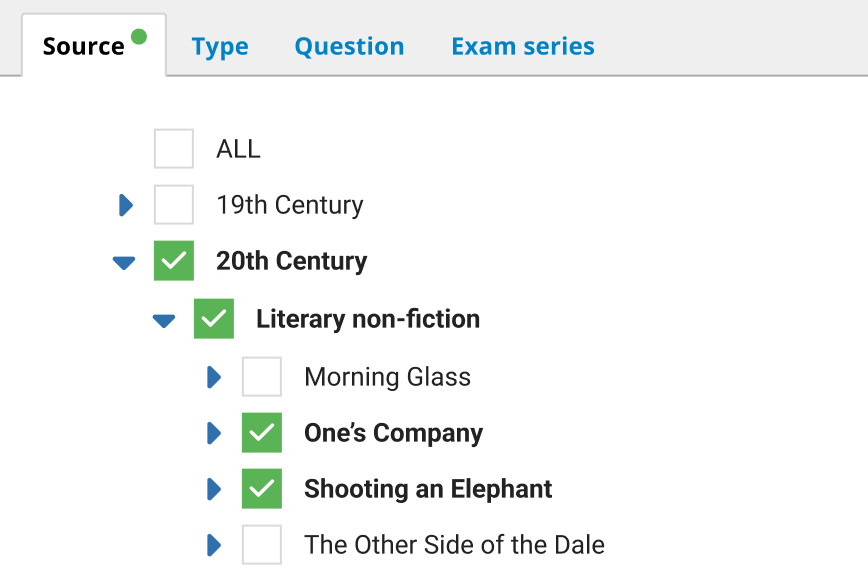The width and height of the screenshot is (868, 580).
Task: Expand the 19th Century tree node
Action: (x=126, y=205)
